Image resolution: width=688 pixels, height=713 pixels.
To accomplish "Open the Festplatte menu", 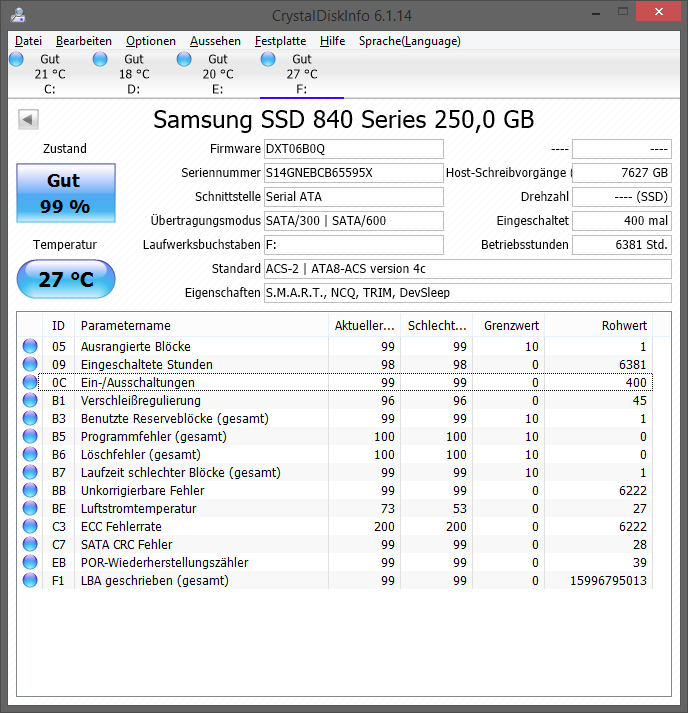I will [x=280, y=41].
